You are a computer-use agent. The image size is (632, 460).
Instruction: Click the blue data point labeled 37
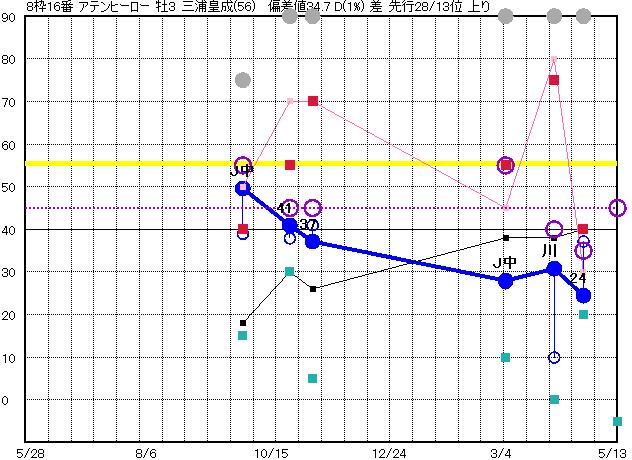(x=313, y=242)
